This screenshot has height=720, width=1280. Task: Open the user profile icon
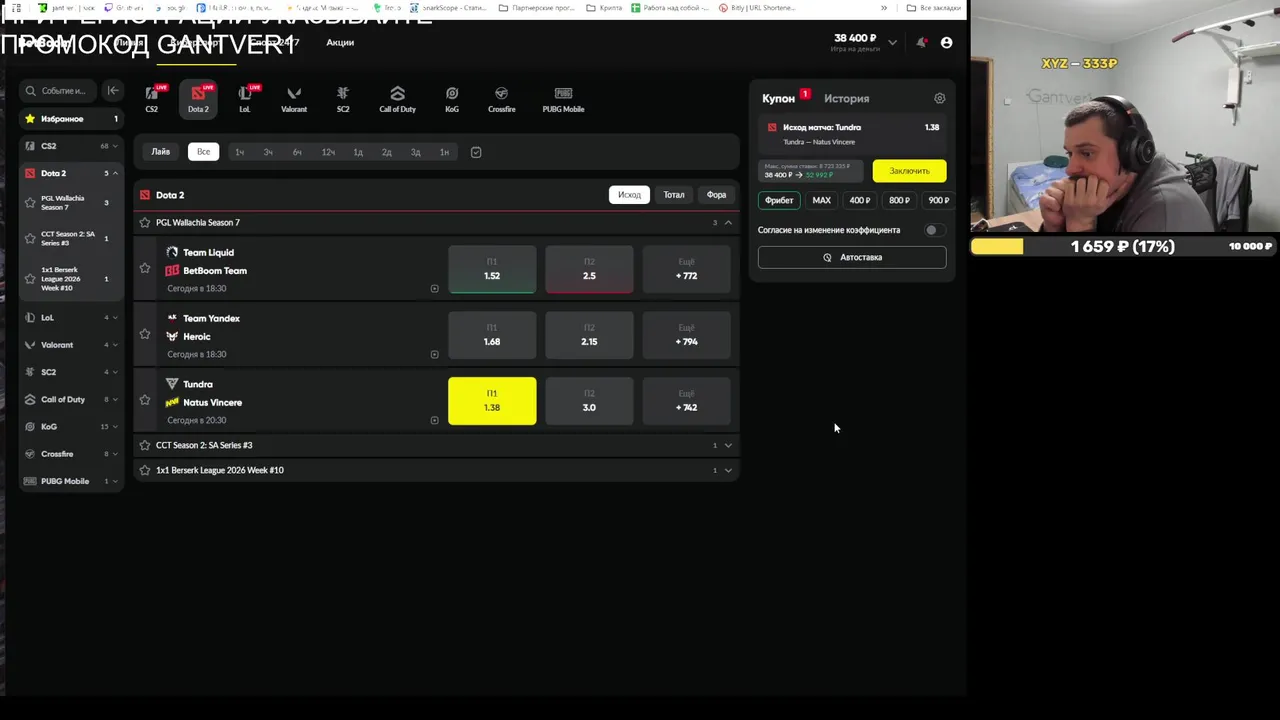947,42
